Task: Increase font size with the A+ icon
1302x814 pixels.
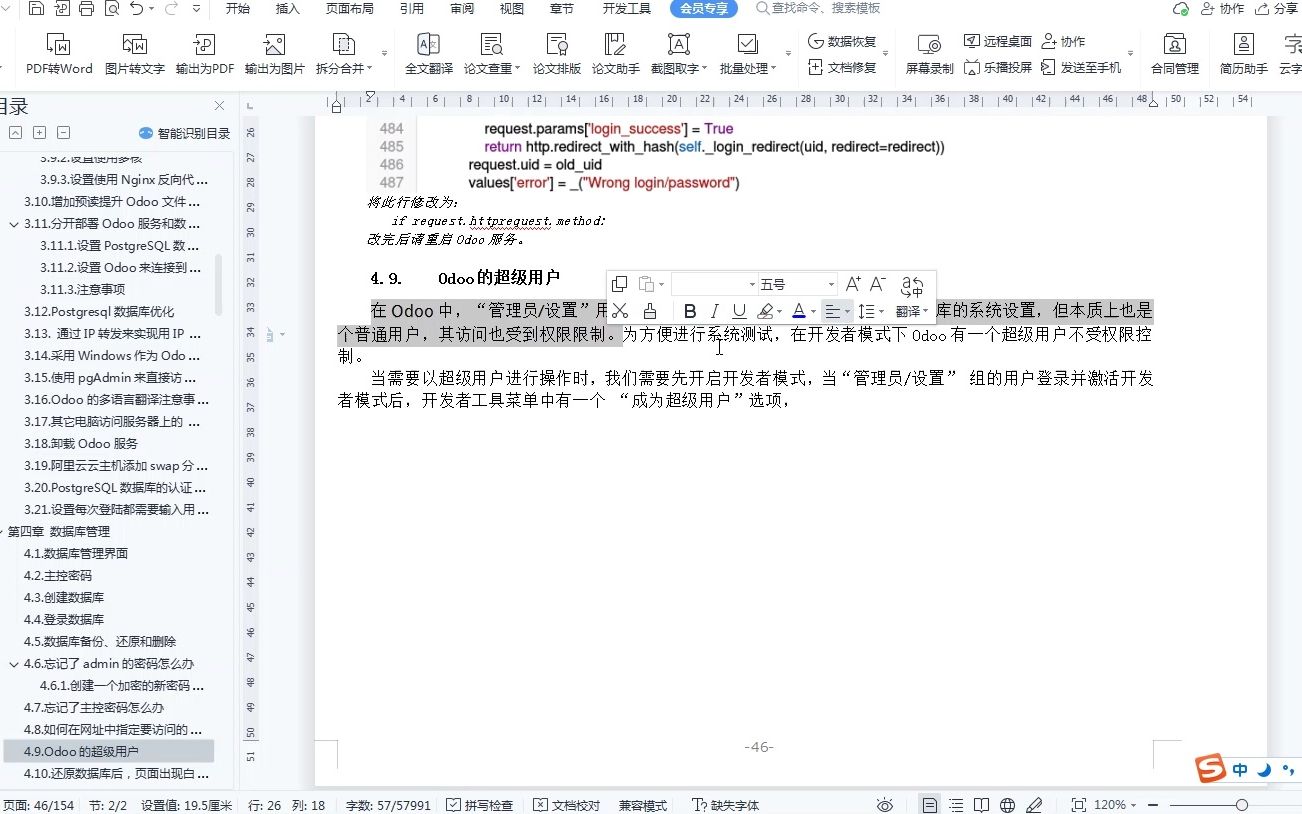Action: [852, 284]
